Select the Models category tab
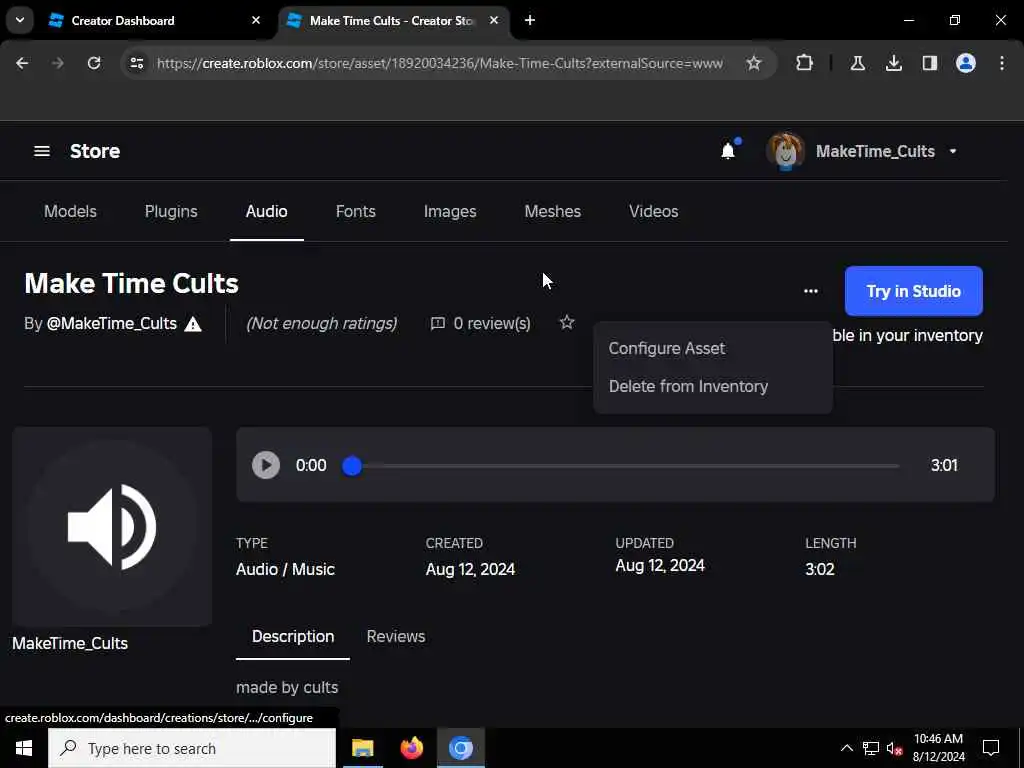This screenshot has height=768, width=1024. [71, 212]
